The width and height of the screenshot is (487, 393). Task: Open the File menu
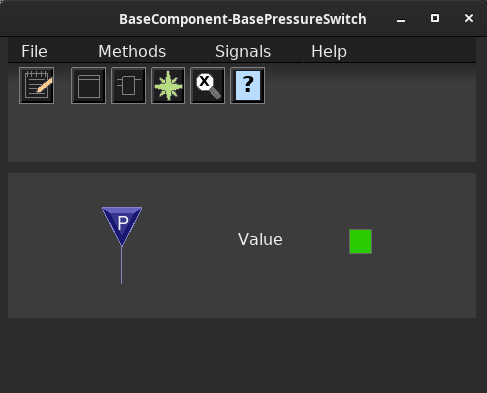(34, 51)
